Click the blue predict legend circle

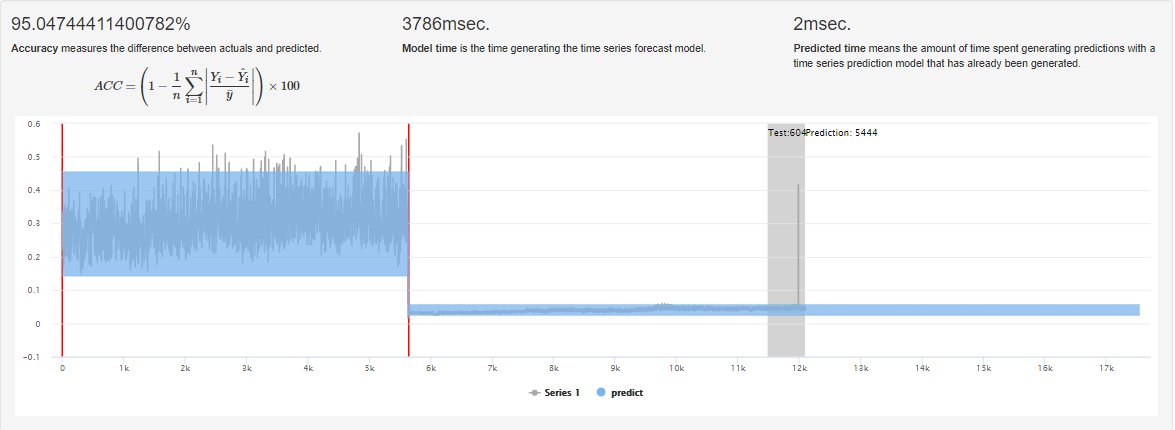pos(601,392)
